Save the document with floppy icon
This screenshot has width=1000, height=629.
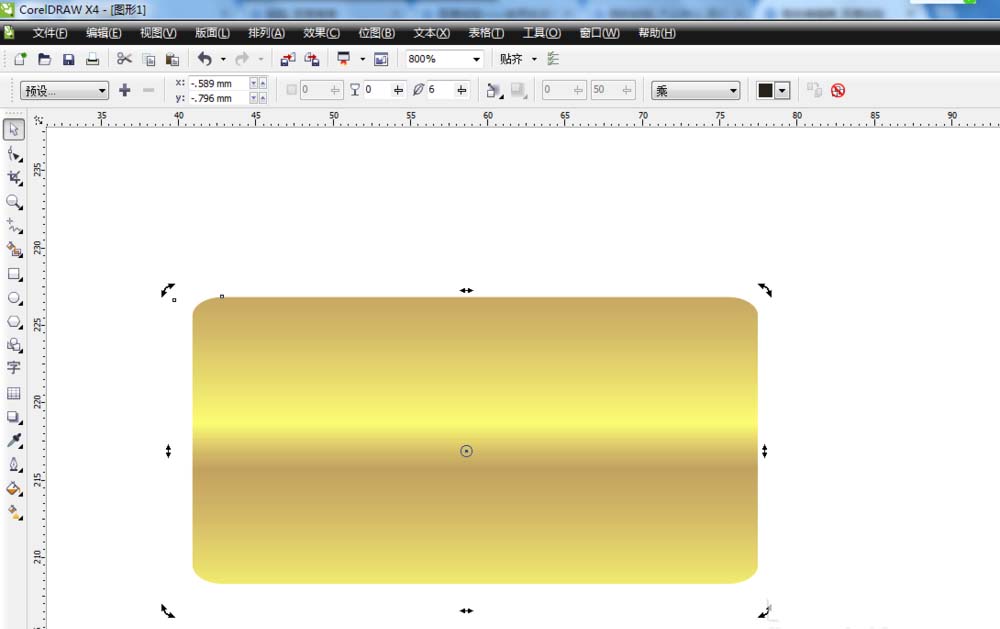point(68,59)
